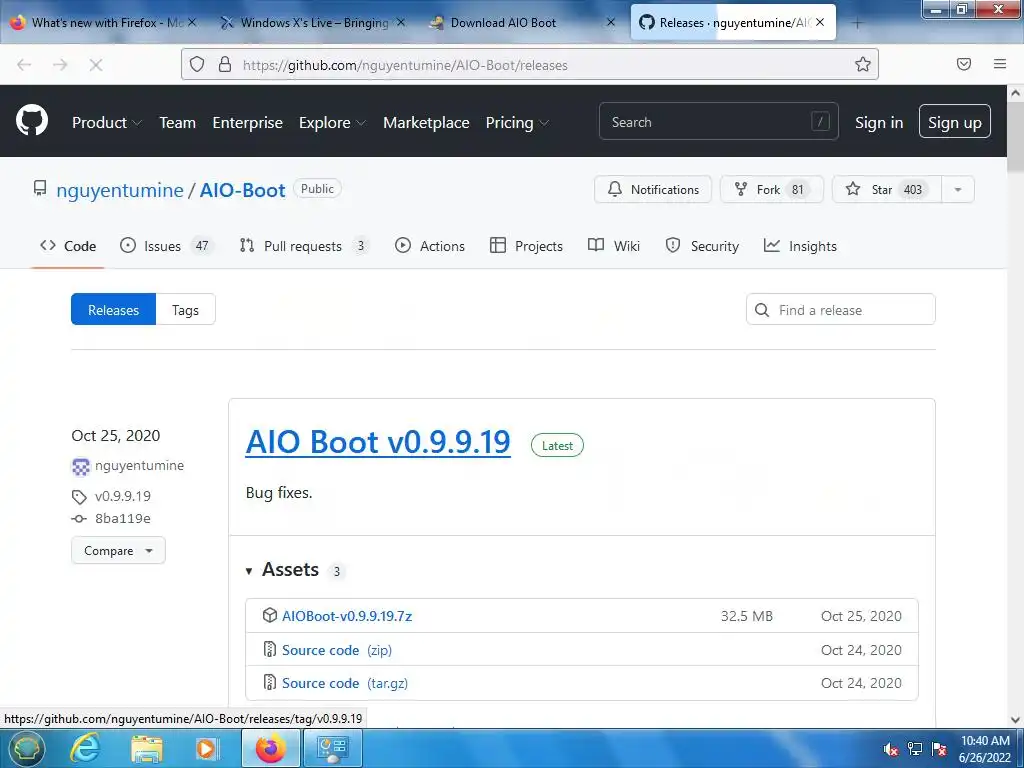Click the taskbar clock showing 10:40 AM
This screenshot has width=1024, height=768.
coord(985,749)
